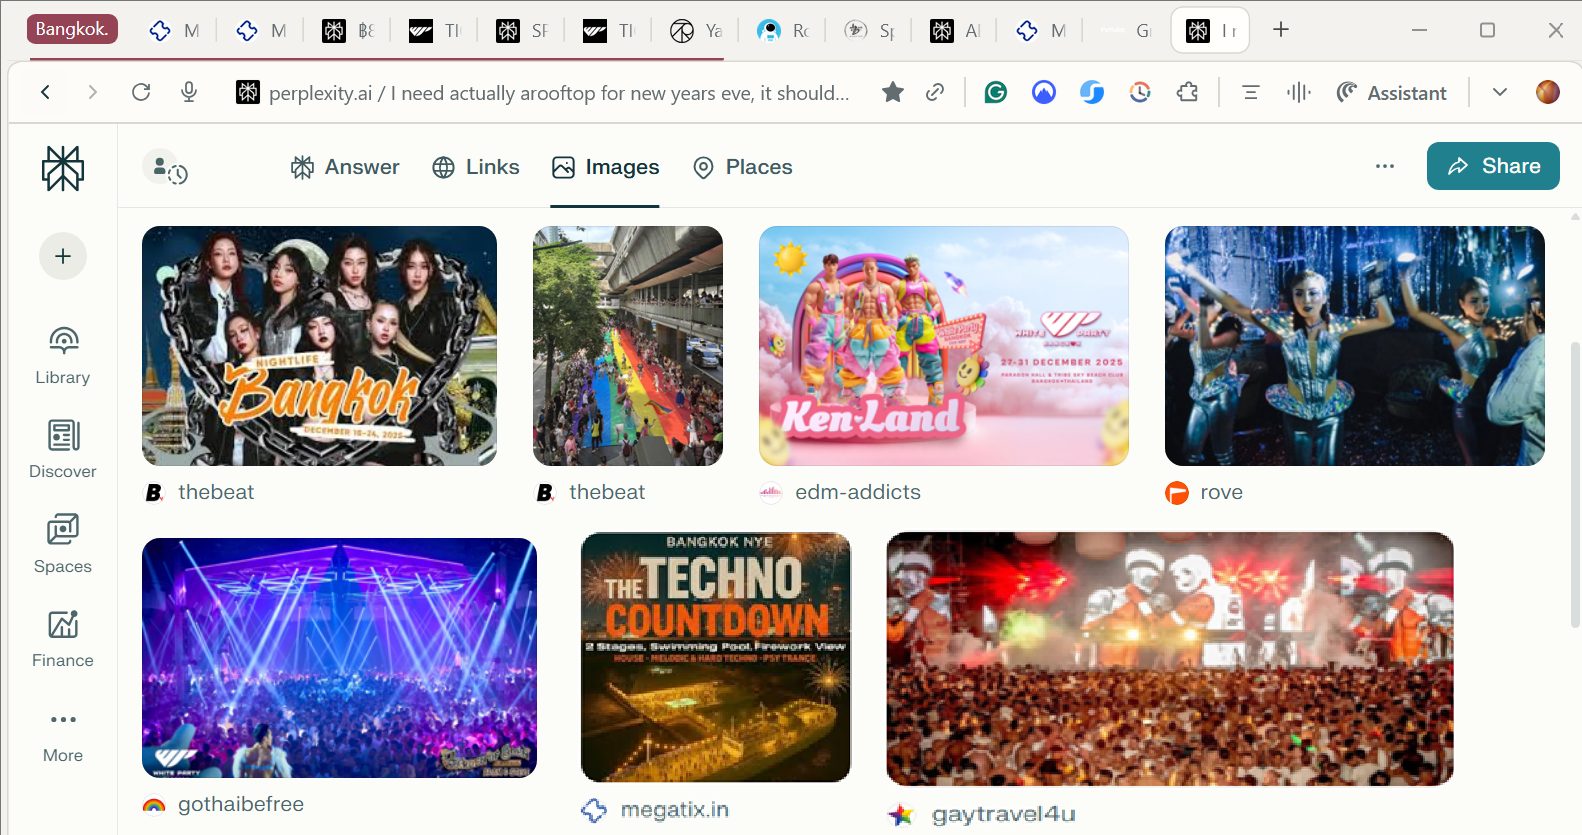Click the reader lines toolbar icon

[x=1250, y=92]
